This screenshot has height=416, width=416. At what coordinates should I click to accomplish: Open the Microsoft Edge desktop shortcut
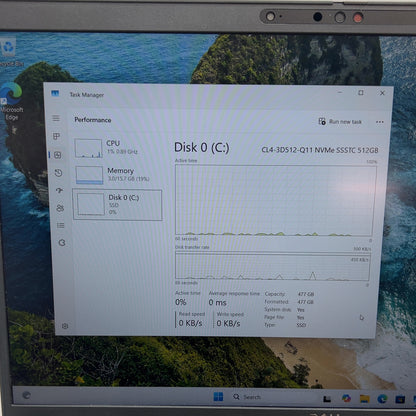click(x=12, y=102)
